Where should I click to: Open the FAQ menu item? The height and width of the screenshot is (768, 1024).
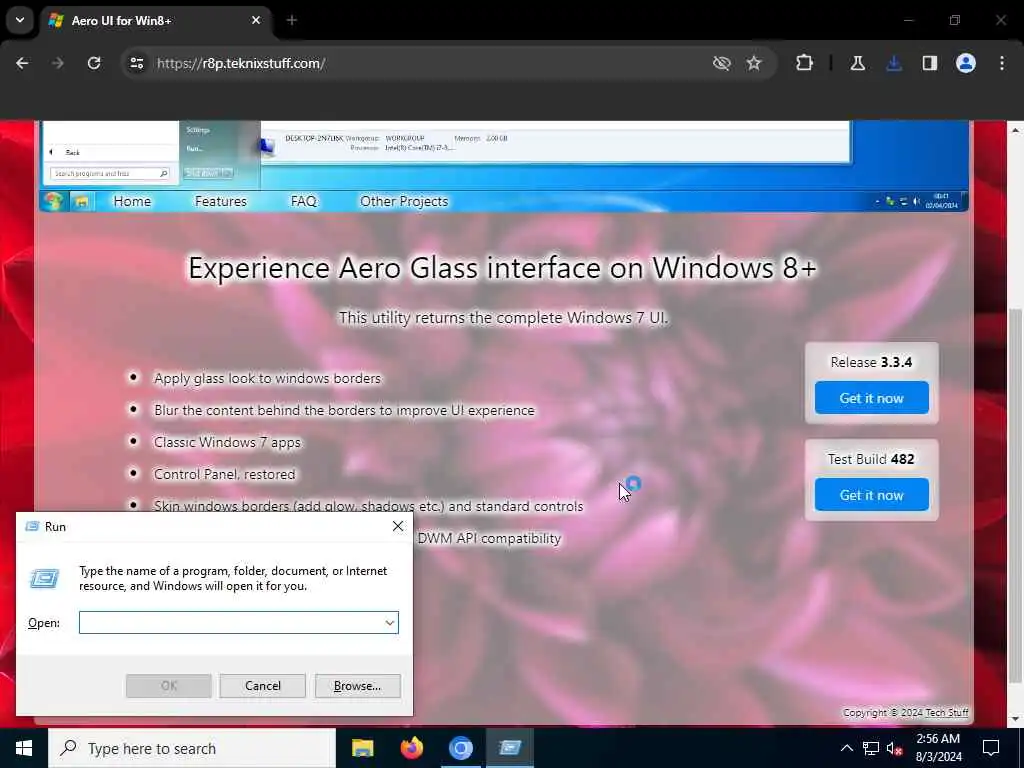click(304, 201)
